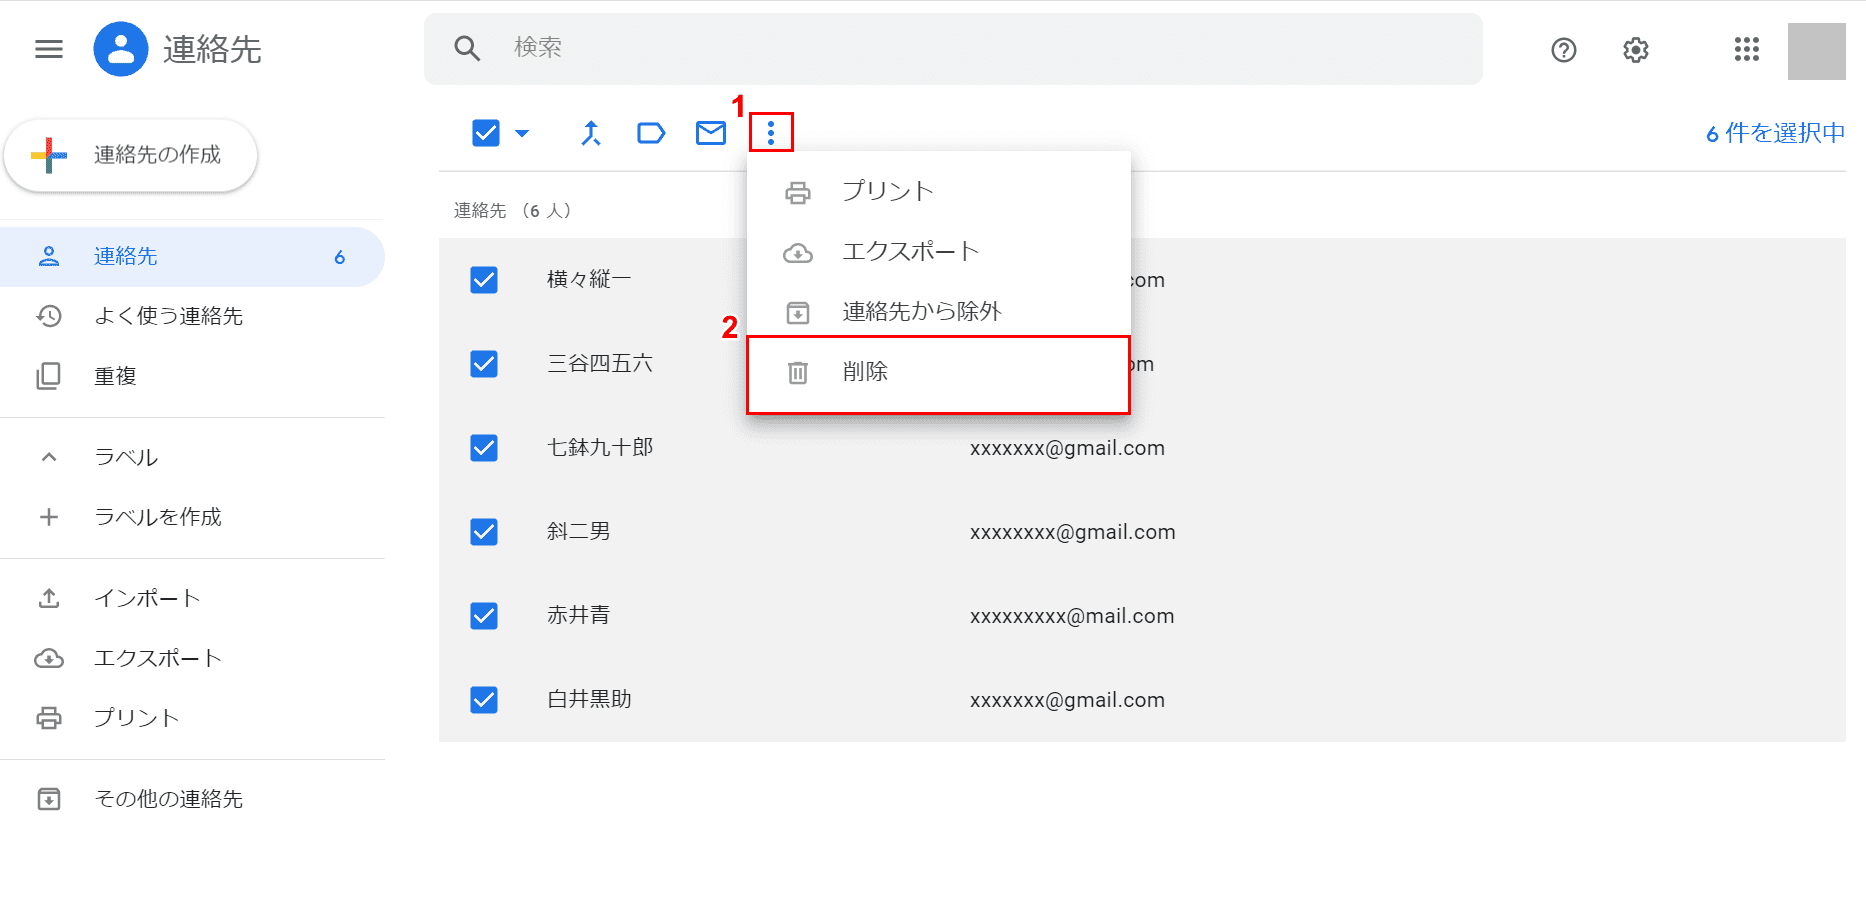
Task: Click the person icon beside sidebar 連絡先
Action: click(x=49, y=257)
